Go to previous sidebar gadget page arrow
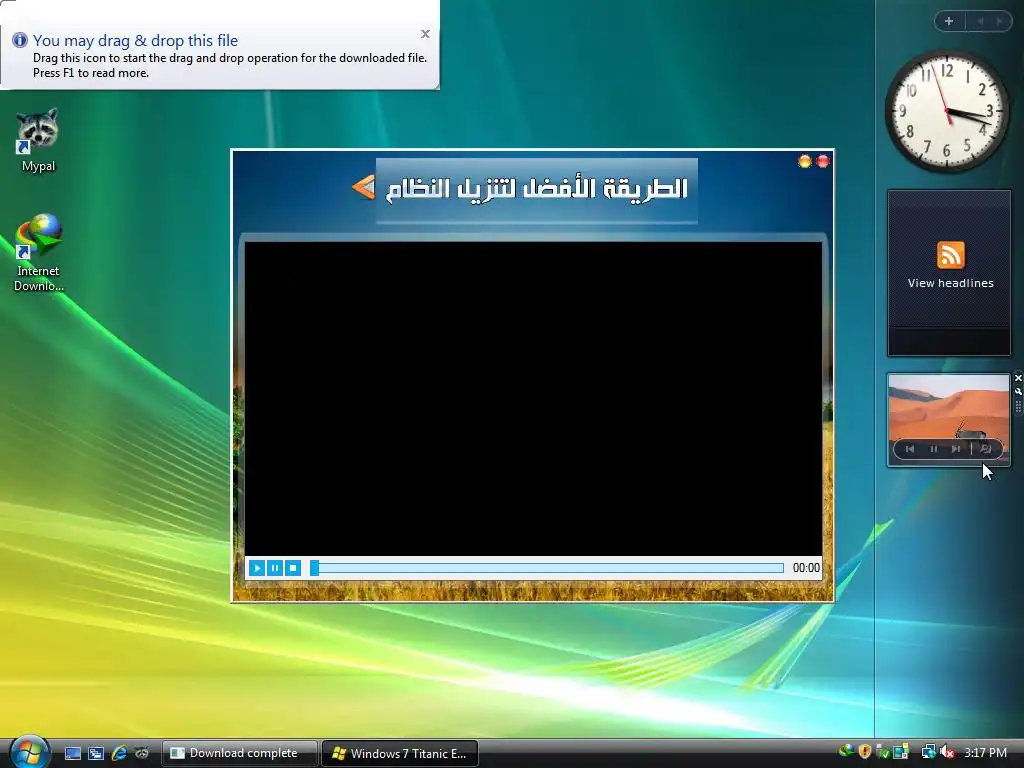Image resolution: width=1024 pixels, height=768 pixels. click(x=980, y=21)
